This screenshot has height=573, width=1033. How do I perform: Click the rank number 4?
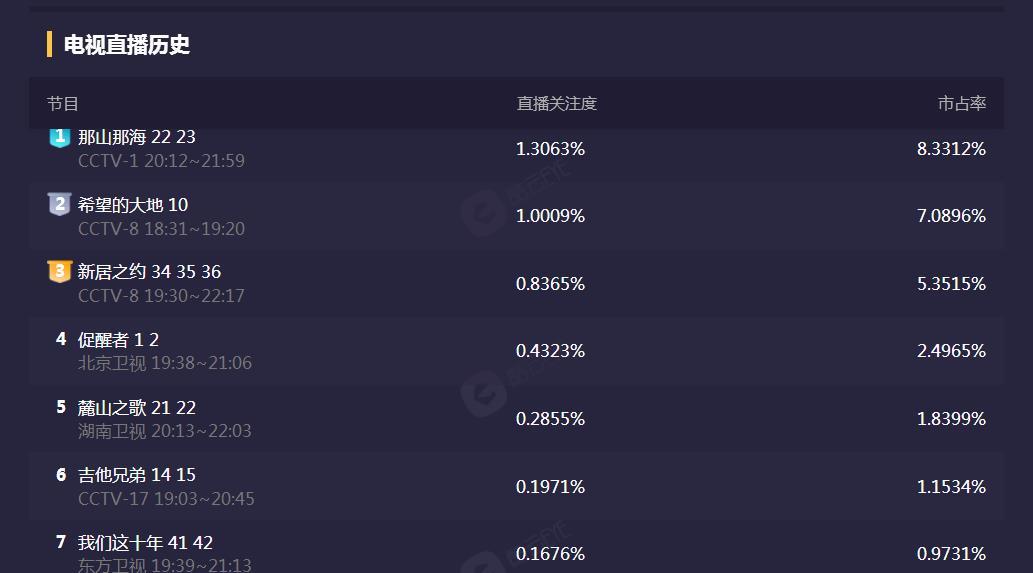pyautogui.click(x=61, y=340)
